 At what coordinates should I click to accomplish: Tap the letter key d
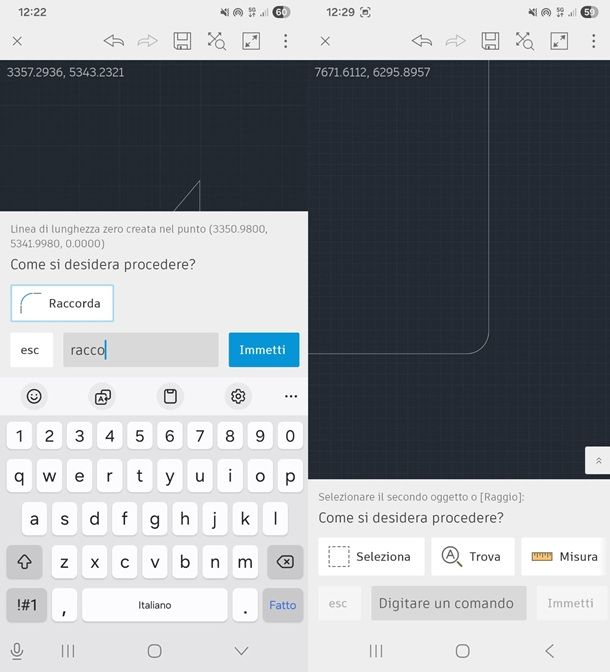[x=95, y=519]
